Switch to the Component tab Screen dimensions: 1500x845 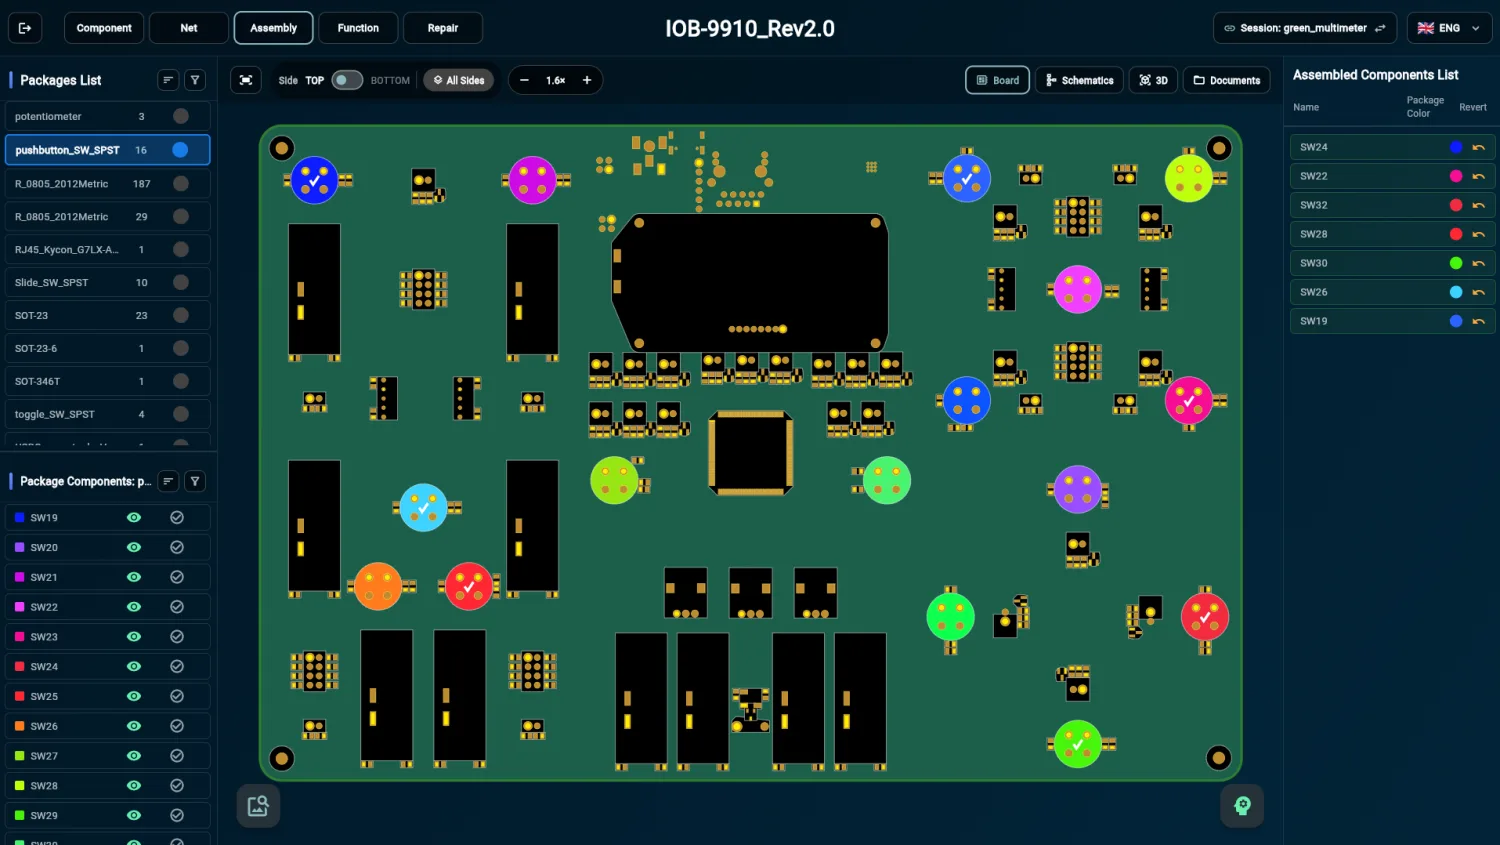(x=104, y=28)
